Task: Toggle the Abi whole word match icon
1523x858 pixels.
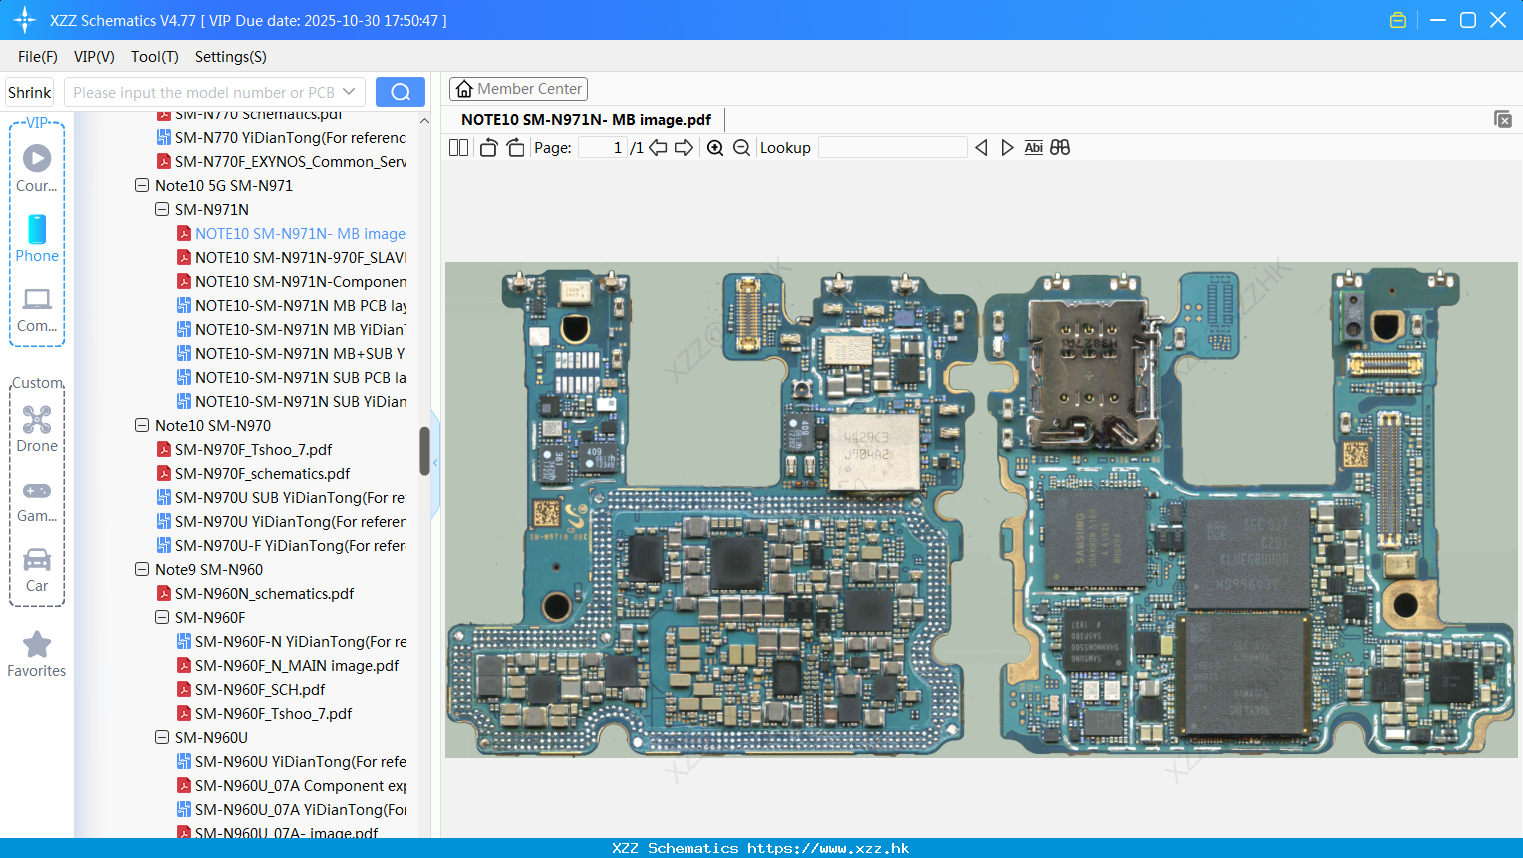Action: coord(1034,147)
